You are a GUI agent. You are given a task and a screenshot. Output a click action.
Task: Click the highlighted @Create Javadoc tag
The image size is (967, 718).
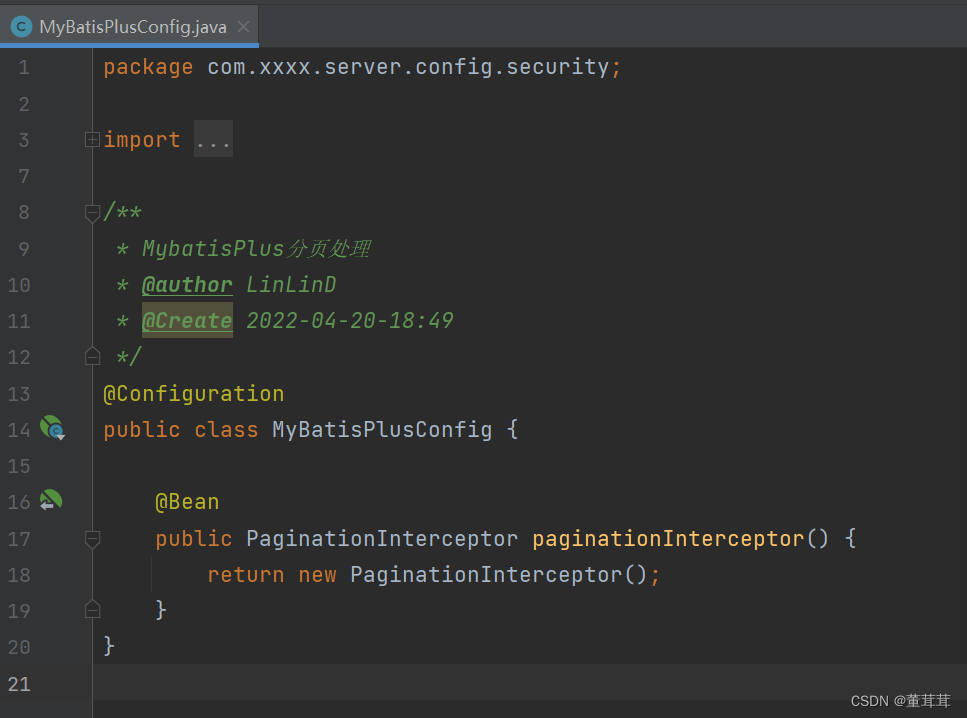coord(187,321)
